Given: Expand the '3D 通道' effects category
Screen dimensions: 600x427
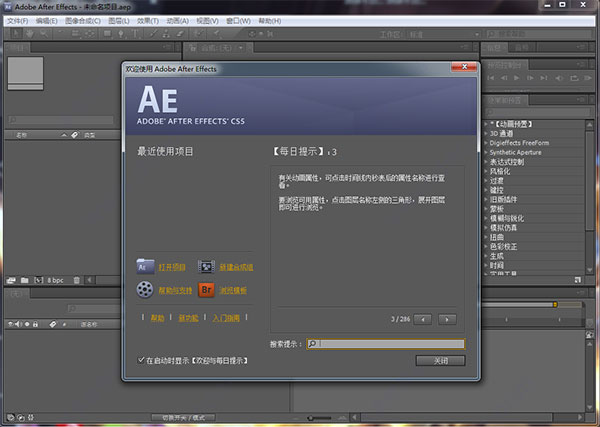Looking at the screenshot, I should pos(487,134).
